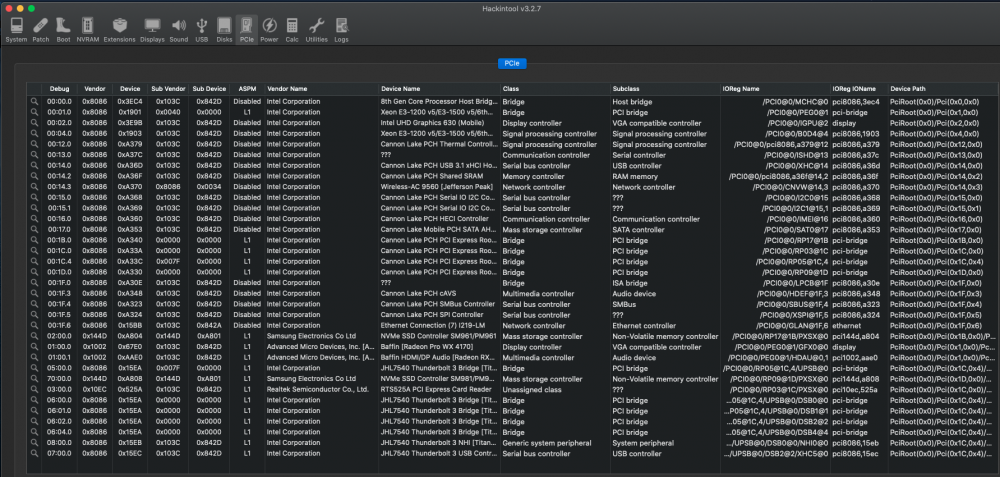Select the Boot toolbar icon

pyautogui.click(x=63, y=30)
